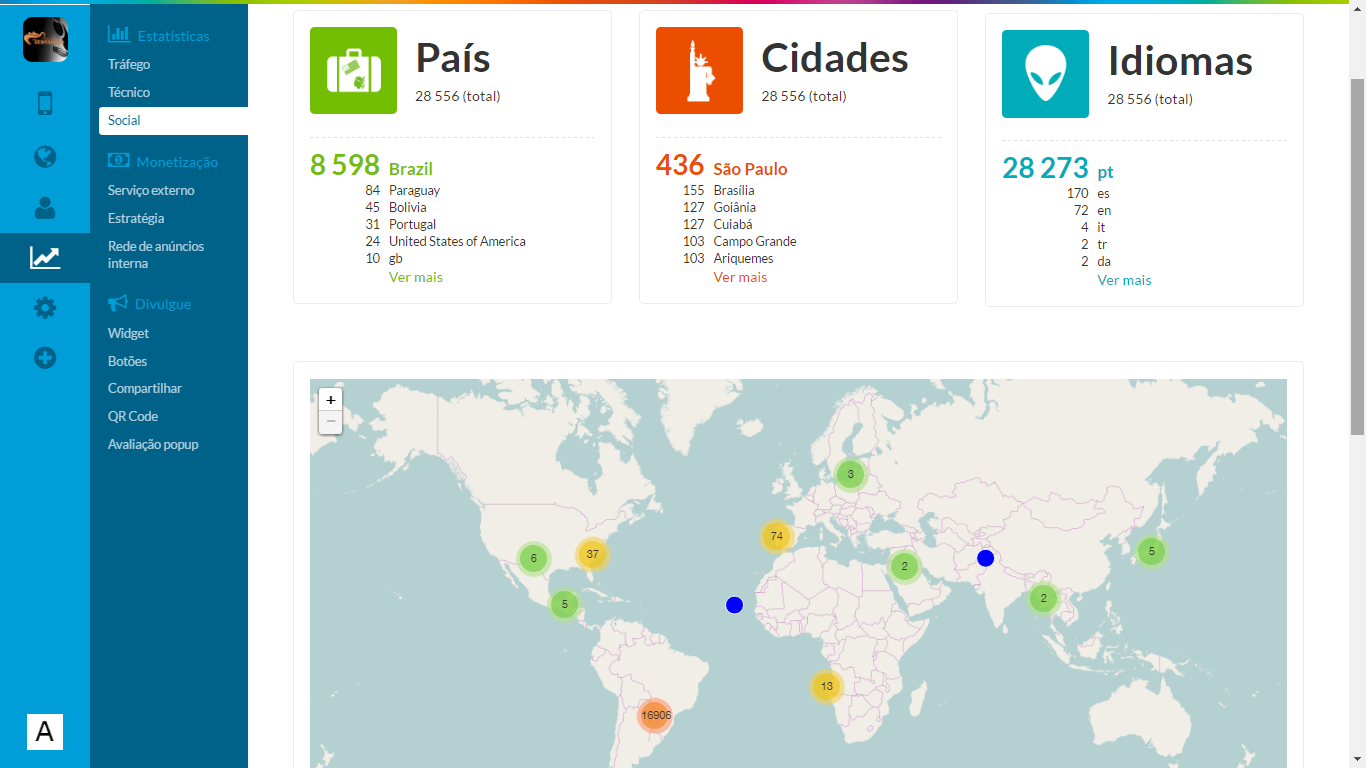Expand country list with Ver mais
Screen dimensions: 1370x768
(415, 277)
